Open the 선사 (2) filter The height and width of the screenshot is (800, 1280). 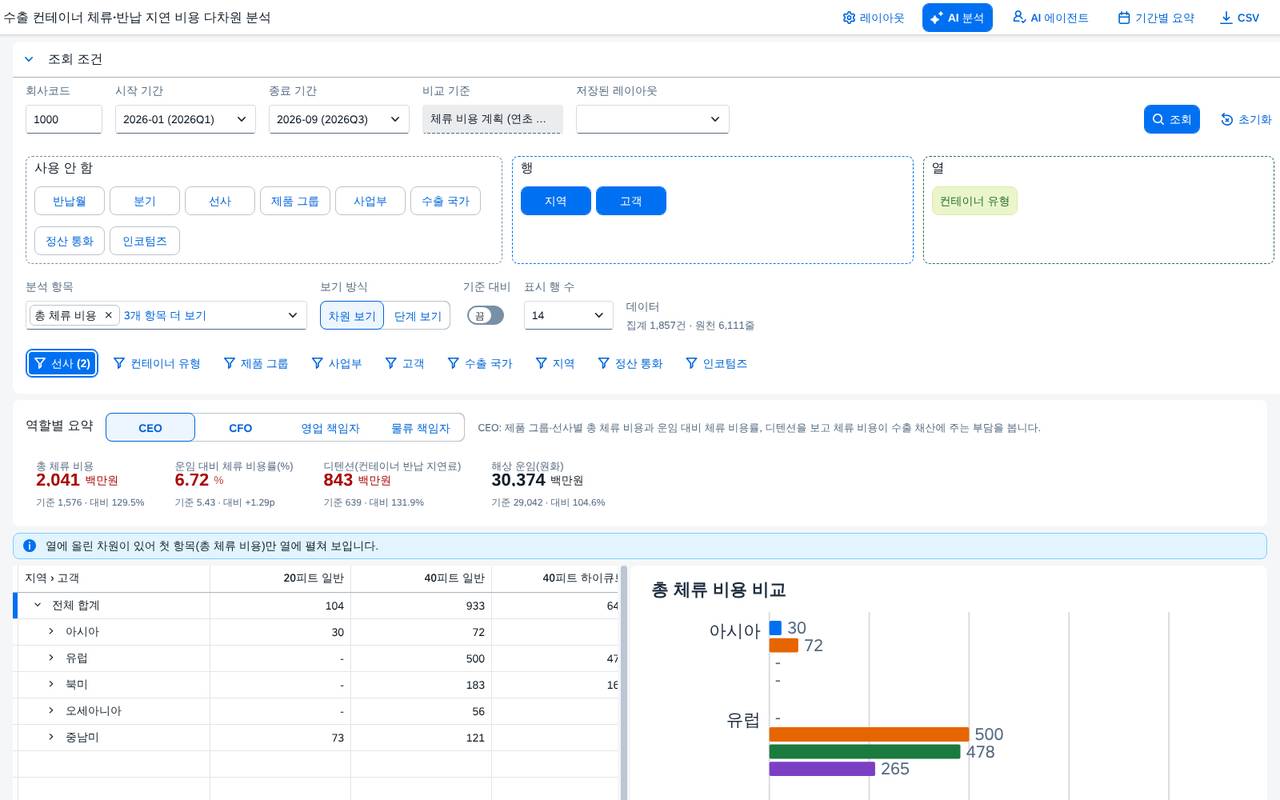62,363
